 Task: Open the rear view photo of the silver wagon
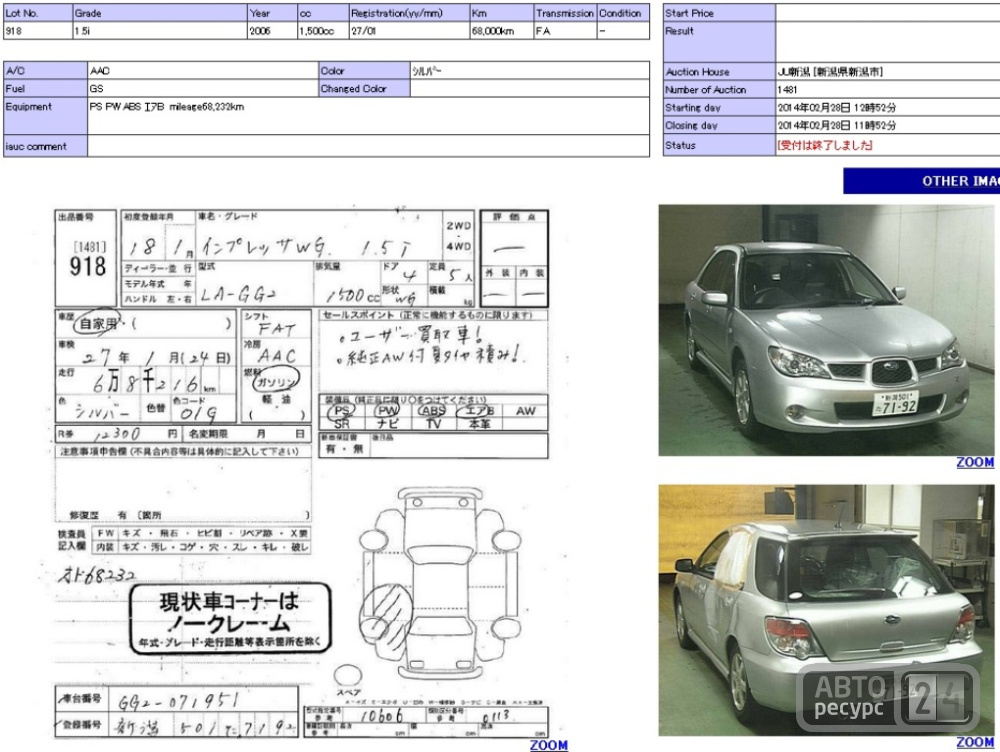click(827, 610)
